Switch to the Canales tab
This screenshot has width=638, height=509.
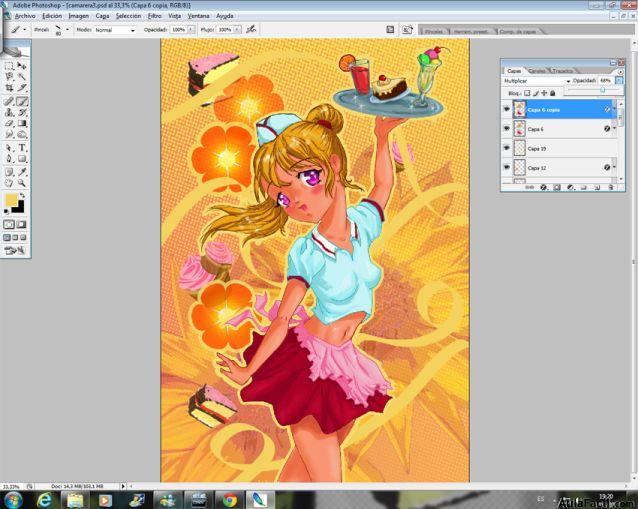(x=537, y=71)
